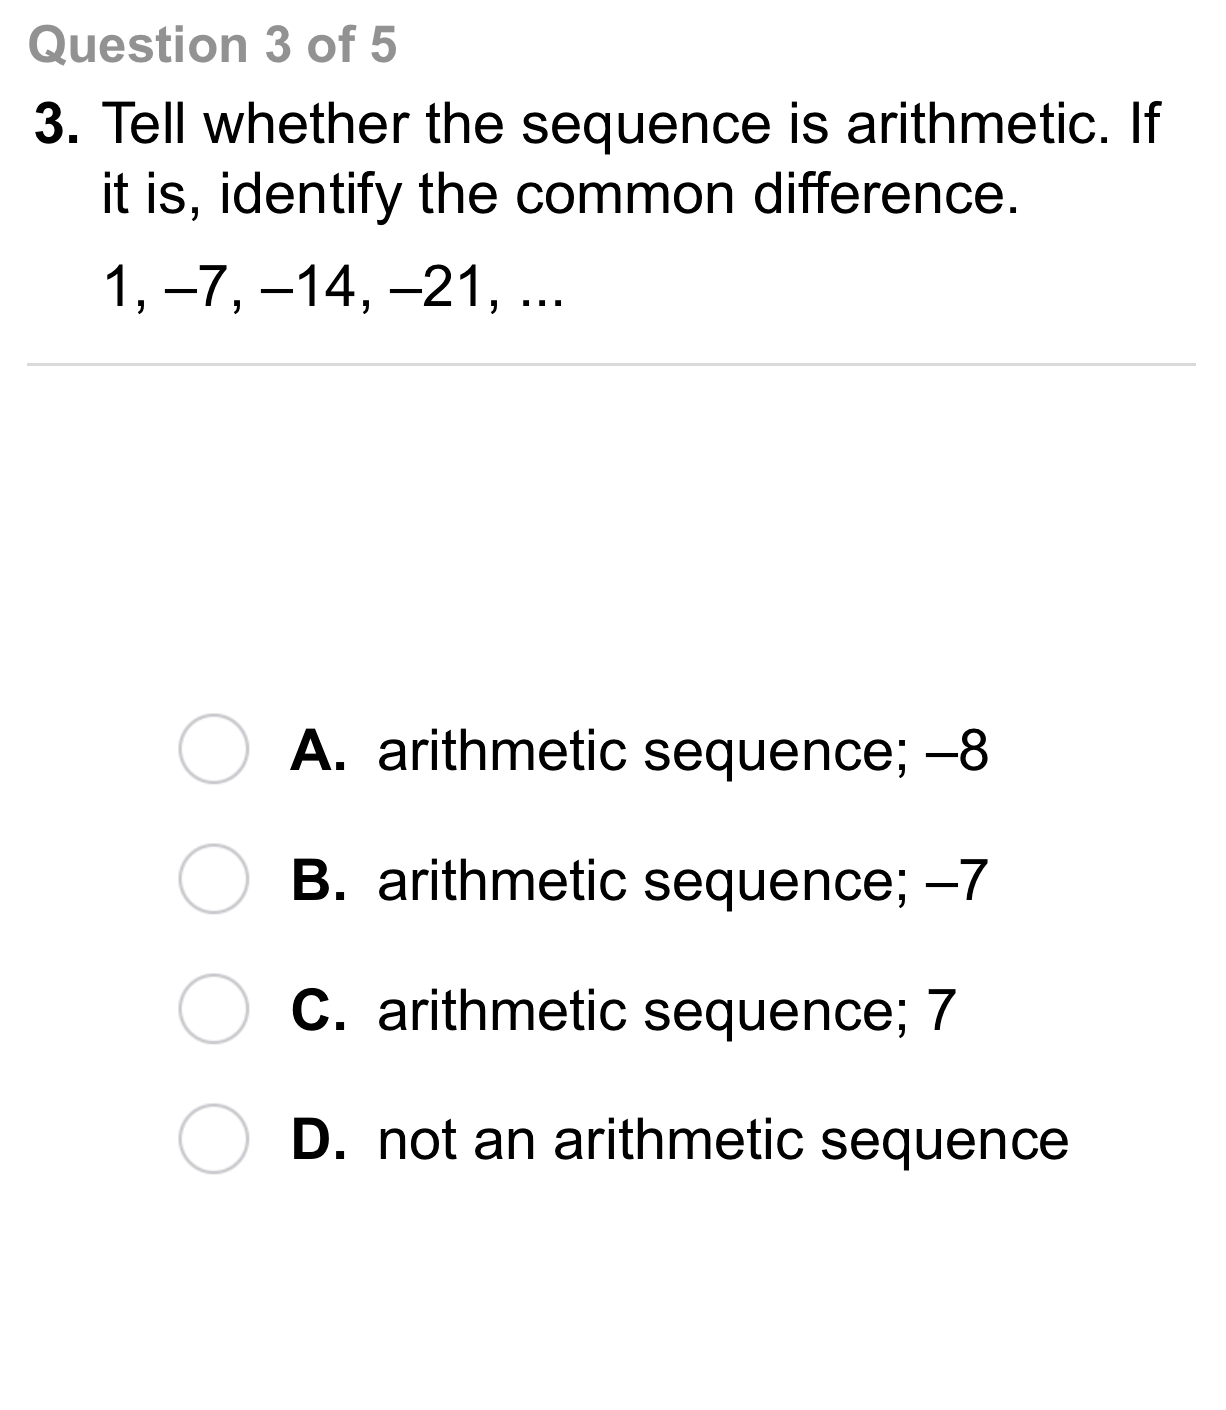Image resolution: width=1226 pixels, height=1410 pixels.
Task: Click the bold letter A marker
Action: pyautogui.click(x=316, y=751)
